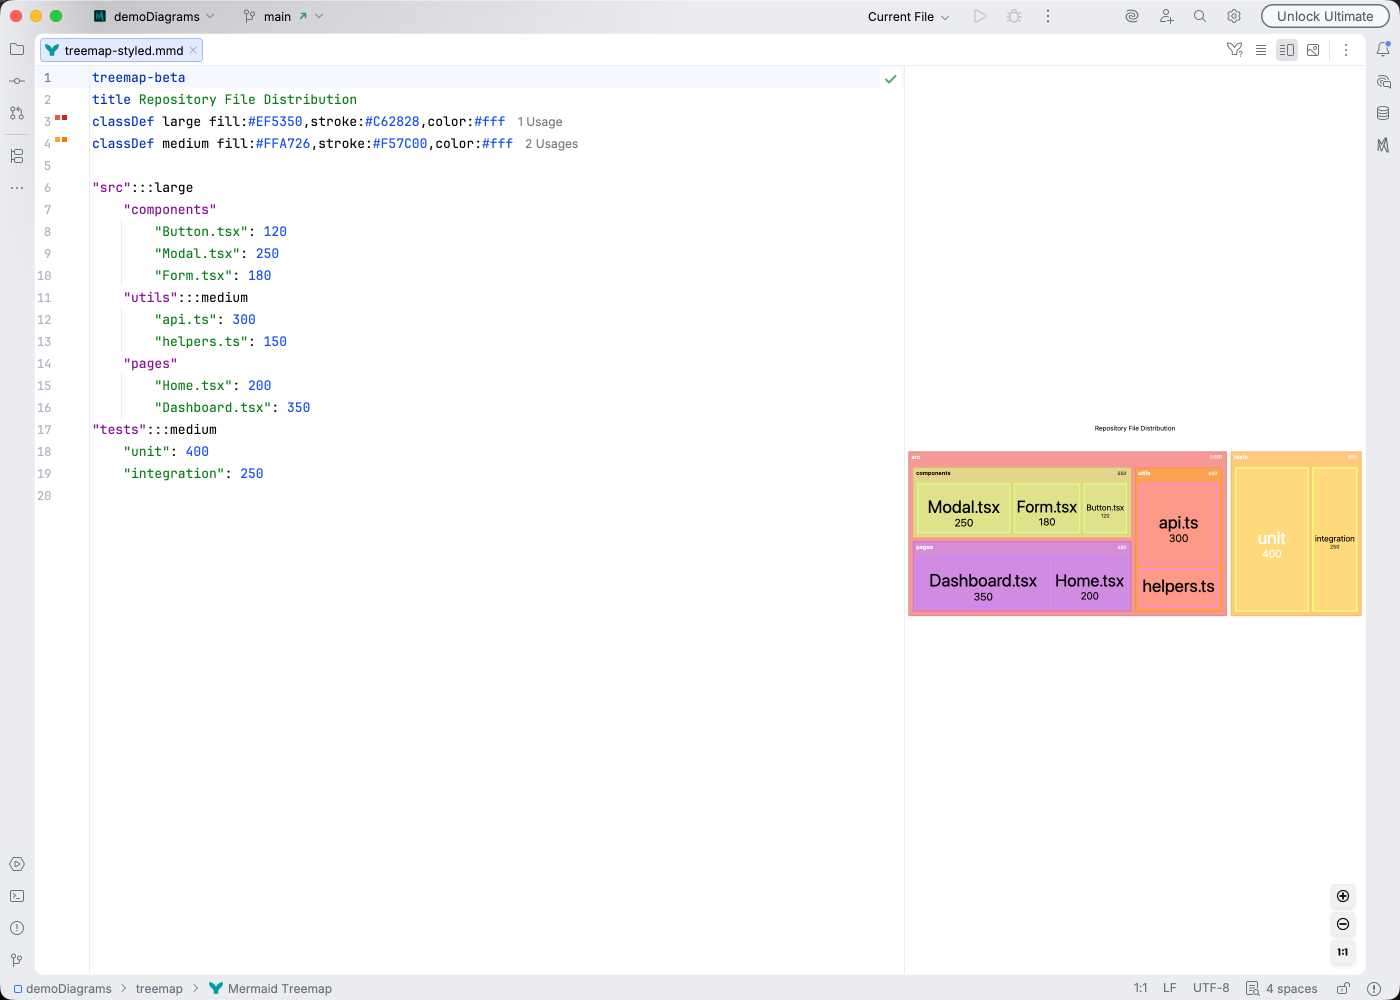Open the Current File run configuration dropdown
The image size is (1400, 1000).
click(903, 16)
